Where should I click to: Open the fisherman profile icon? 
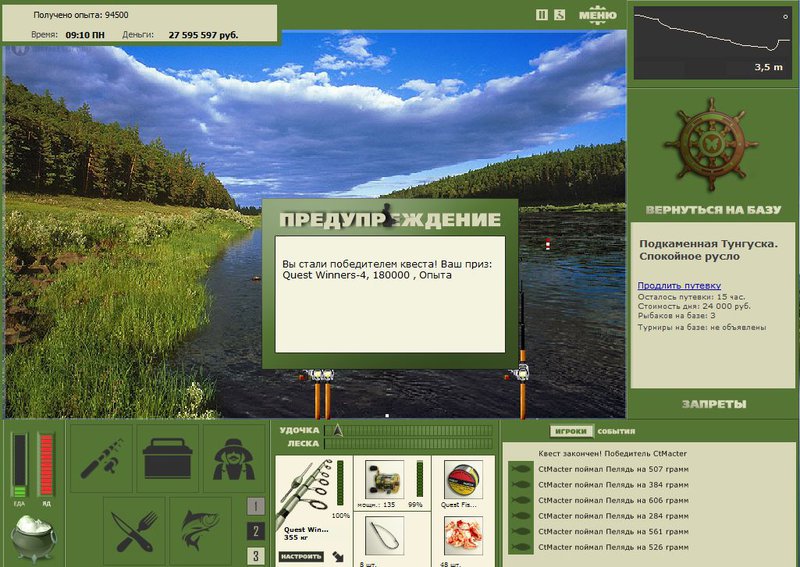pyautogui.click(x=234, y=458)
